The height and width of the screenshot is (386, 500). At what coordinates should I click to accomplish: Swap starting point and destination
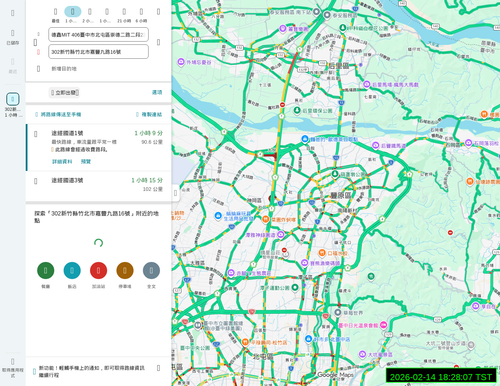(158, 42)
